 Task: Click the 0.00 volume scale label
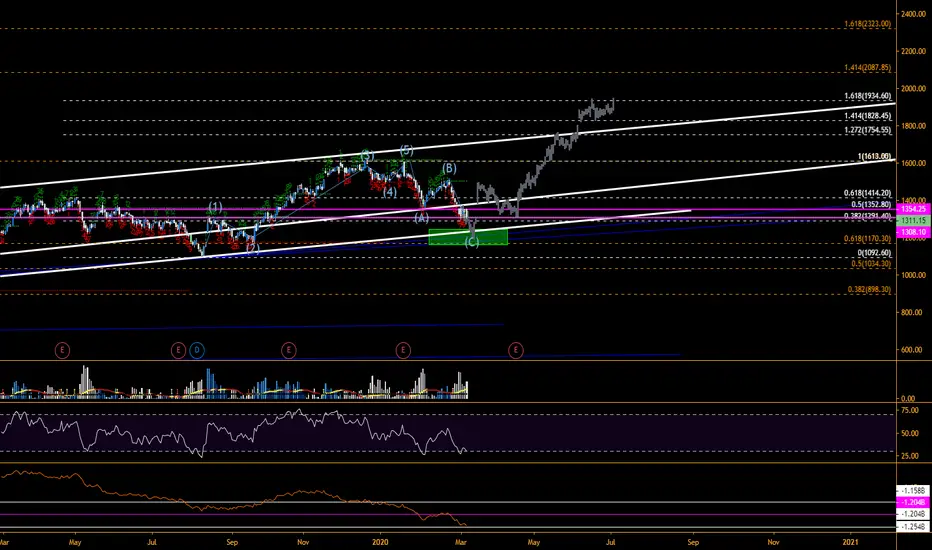click(x=908, y=398)
